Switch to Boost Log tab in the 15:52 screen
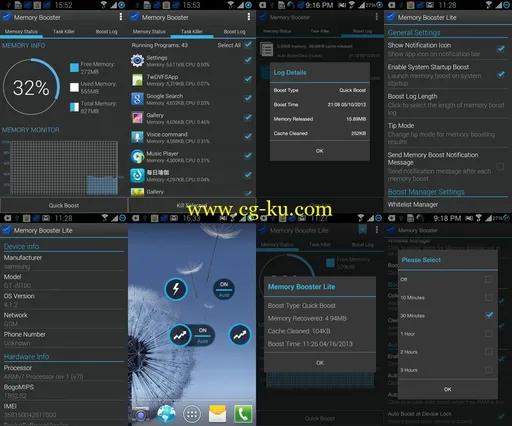 pos(106,32)
